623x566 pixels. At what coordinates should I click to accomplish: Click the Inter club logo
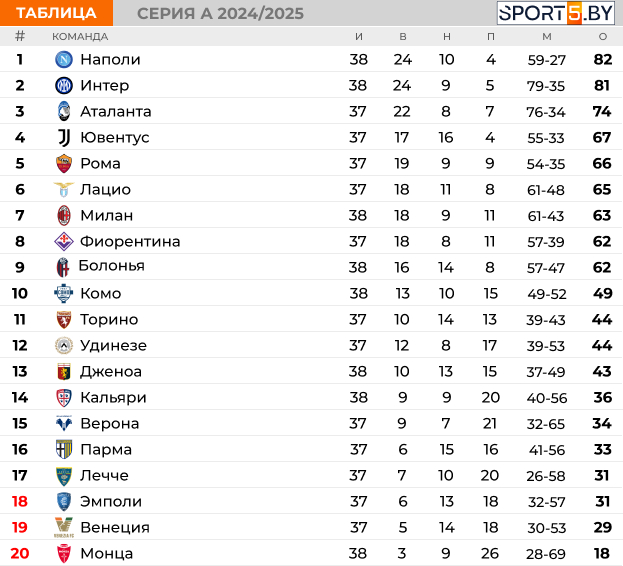point(64,85)
